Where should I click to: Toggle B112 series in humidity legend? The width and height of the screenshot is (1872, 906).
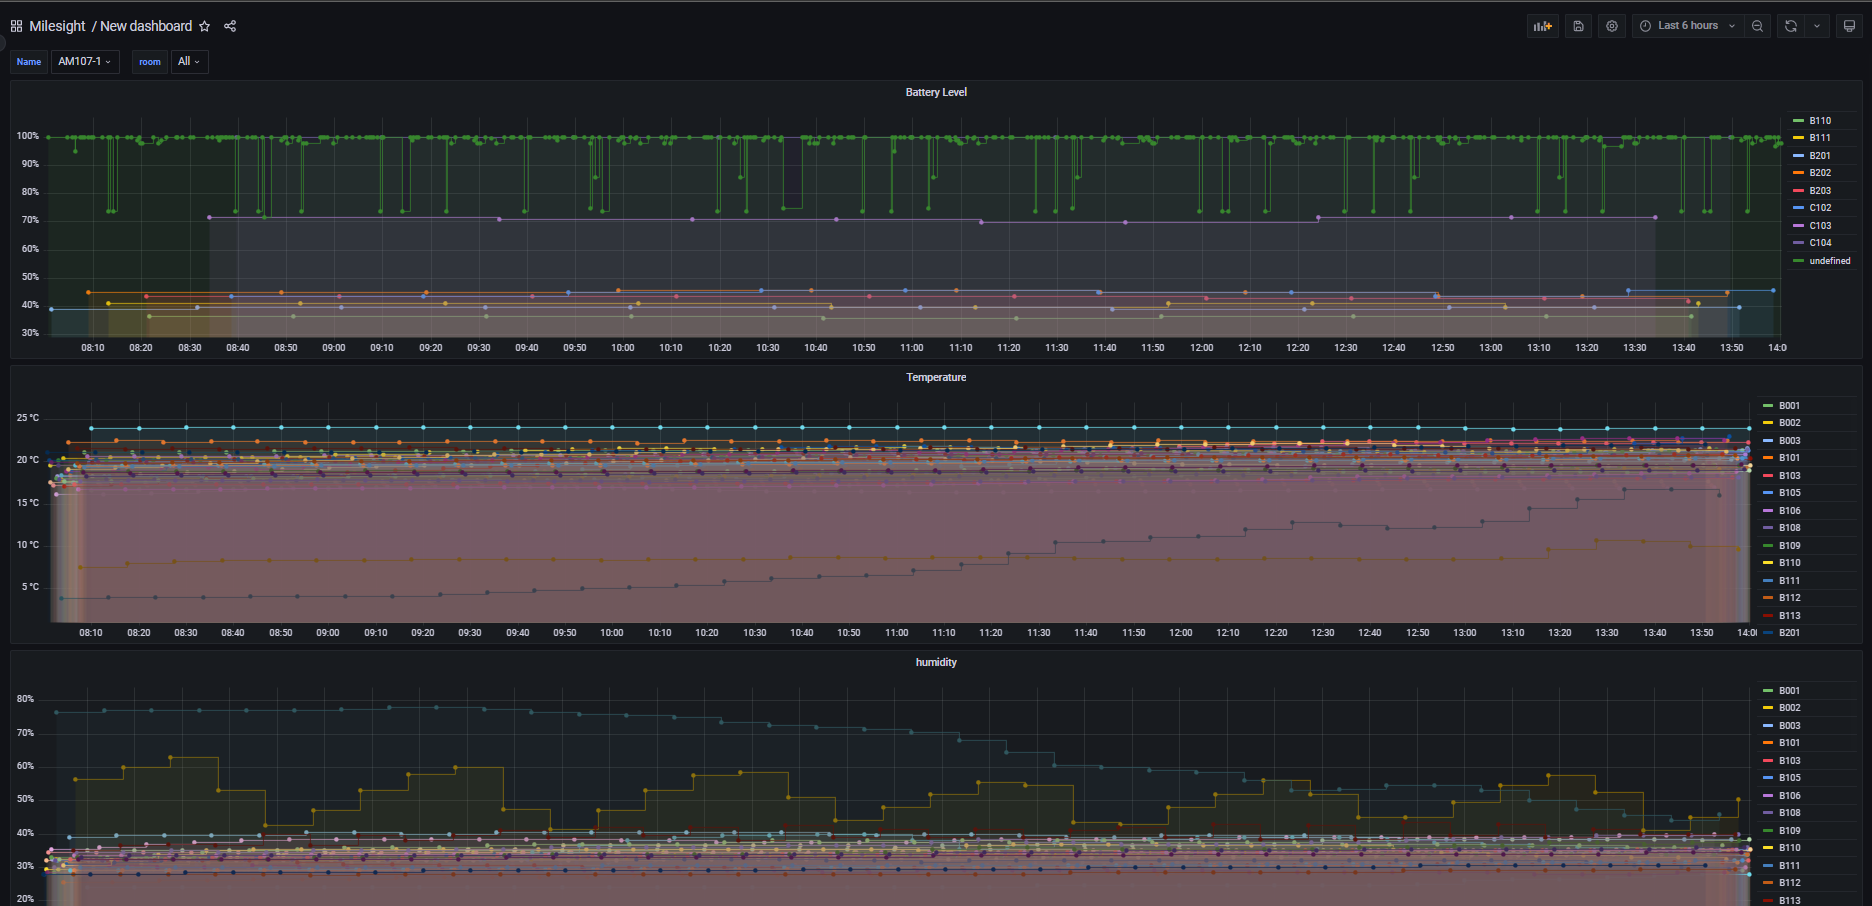1789,883
